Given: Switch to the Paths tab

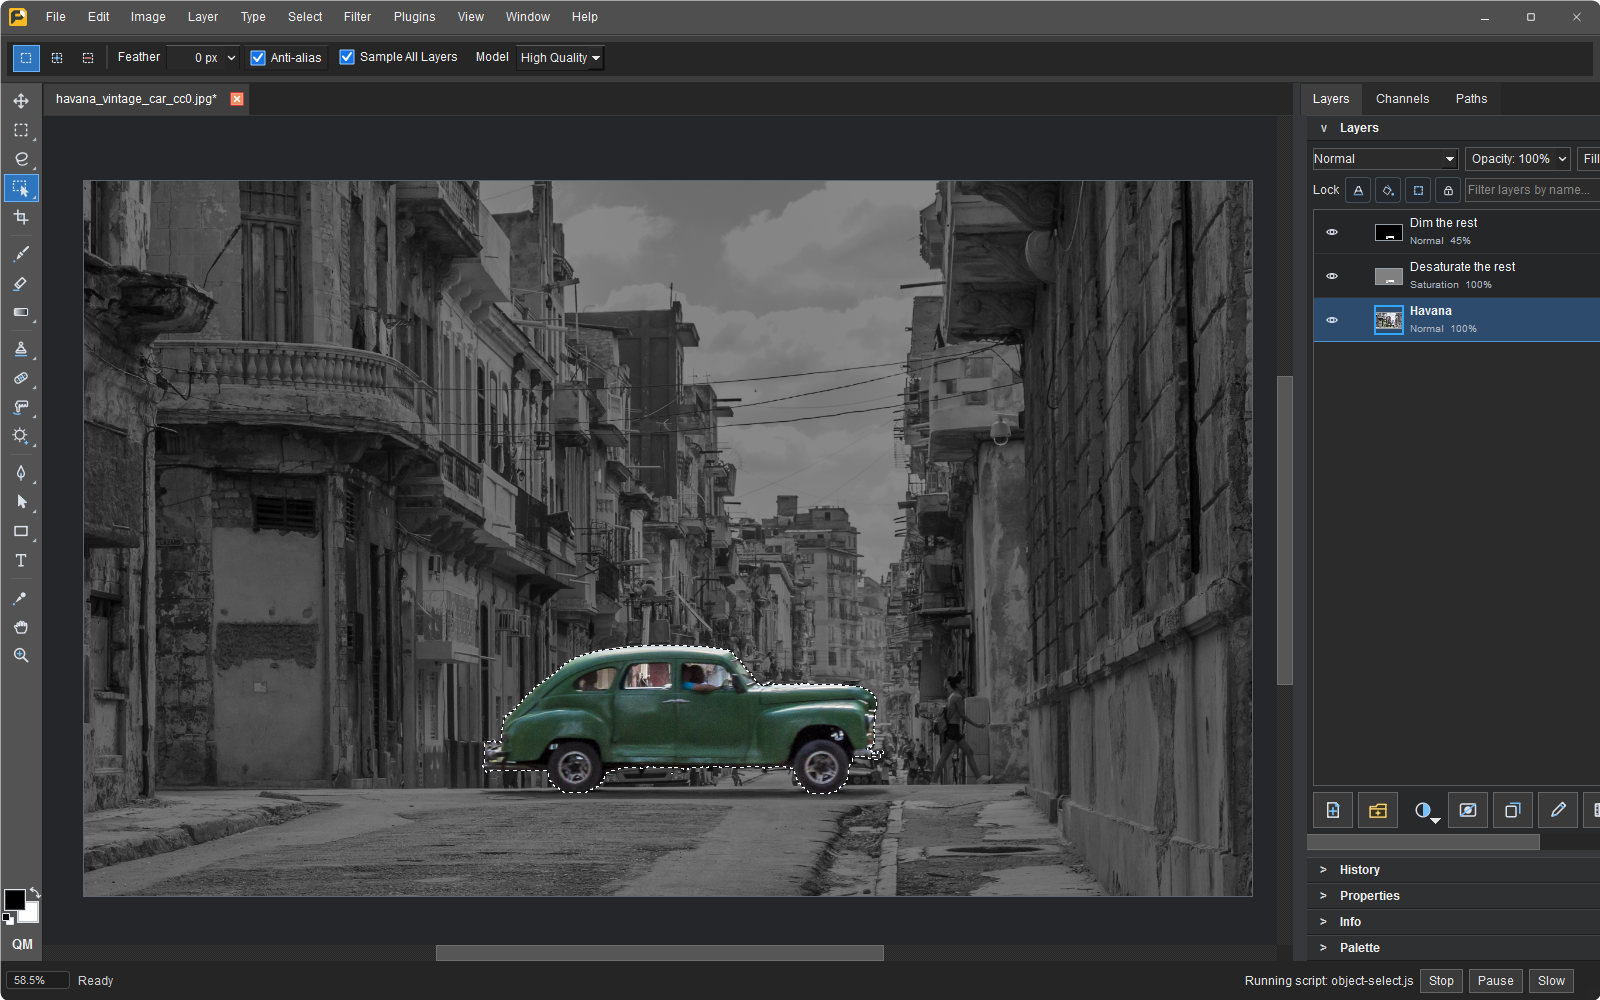Looking at the screenshot, I should pyautogui.click(x=1471, y=99).
